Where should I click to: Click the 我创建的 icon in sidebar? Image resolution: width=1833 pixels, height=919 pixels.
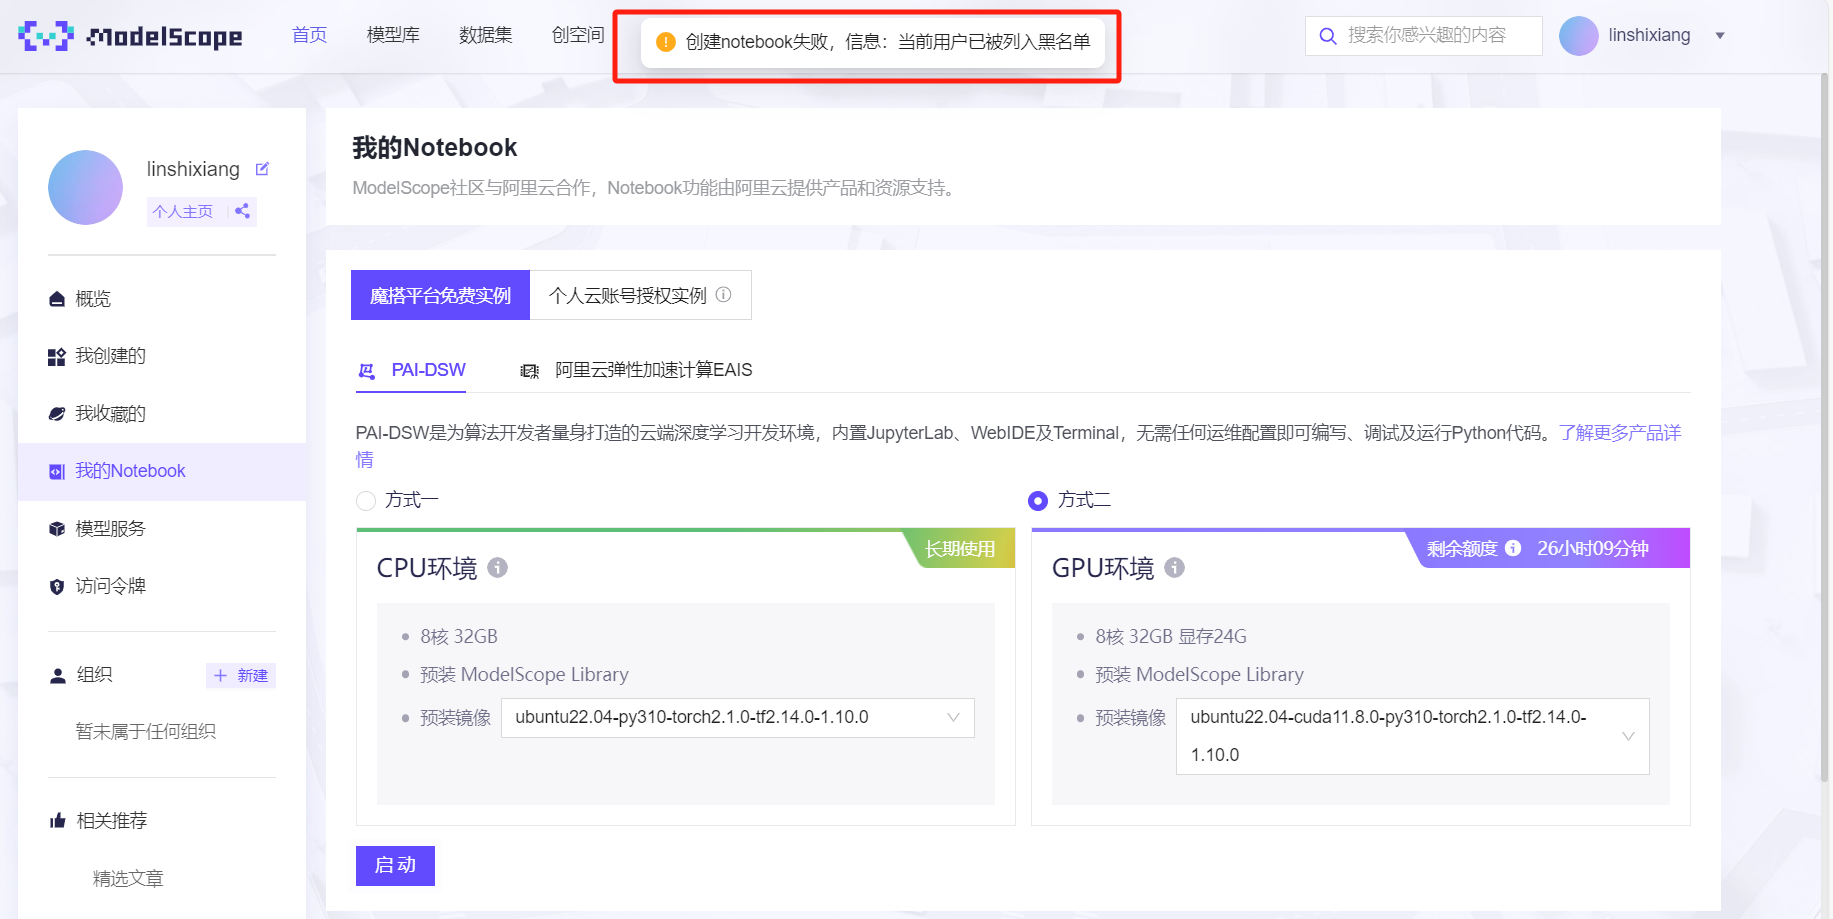57,357
